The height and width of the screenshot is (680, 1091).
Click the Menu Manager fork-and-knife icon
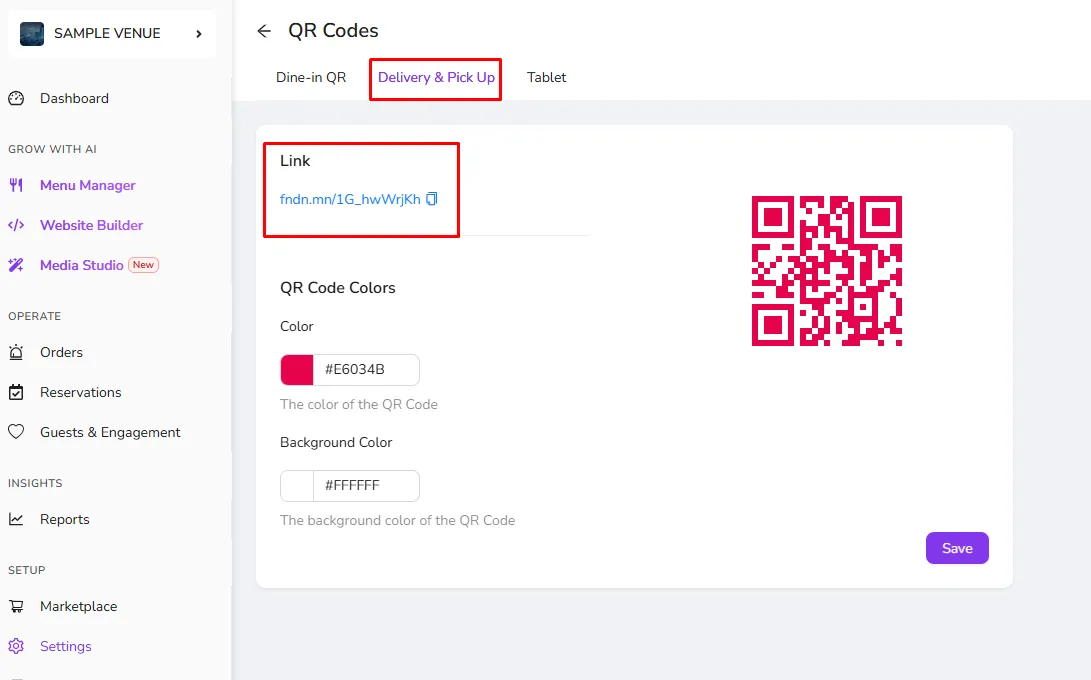[16, 185]
